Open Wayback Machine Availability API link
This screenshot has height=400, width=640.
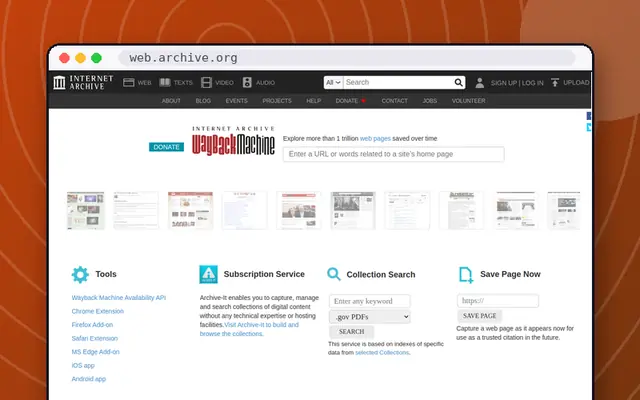(119, 298)
